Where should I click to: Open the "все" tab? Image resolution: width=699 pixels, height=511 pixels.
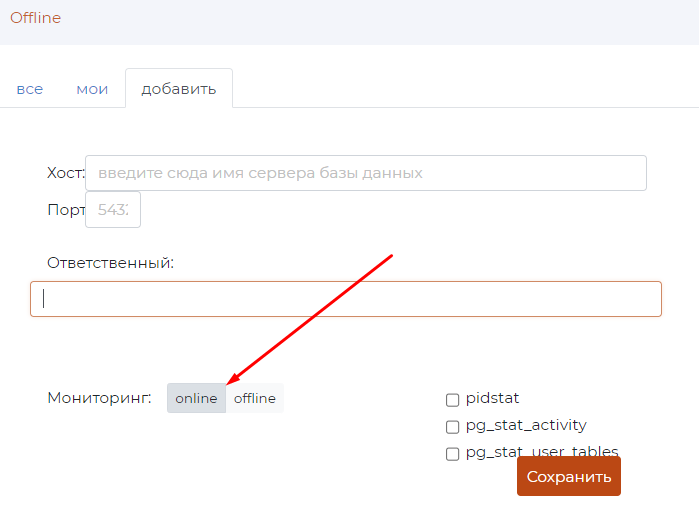click(30, 89)
